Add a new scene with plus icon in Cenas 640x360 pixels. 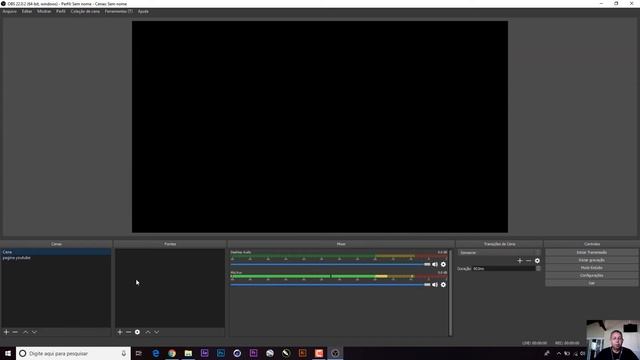click(6, 332)
